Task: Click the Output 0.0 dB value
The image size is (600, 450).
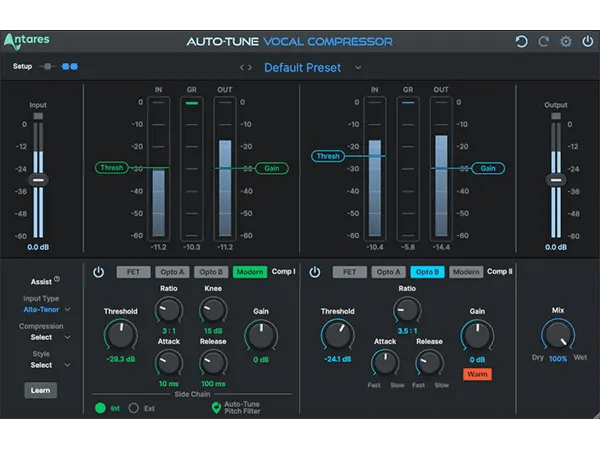Action: (556, 247)
